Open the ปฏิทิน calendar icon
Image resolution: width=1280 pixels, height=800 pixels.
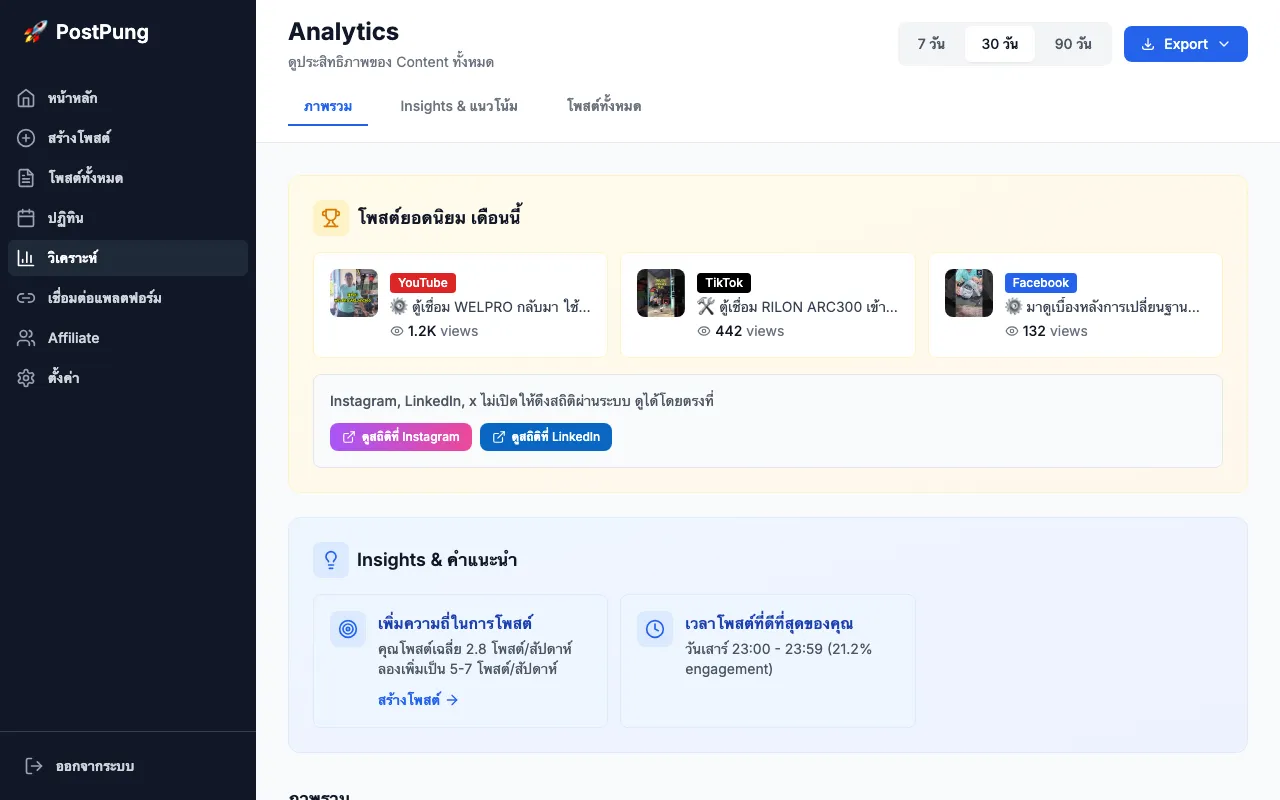[26, 217]
